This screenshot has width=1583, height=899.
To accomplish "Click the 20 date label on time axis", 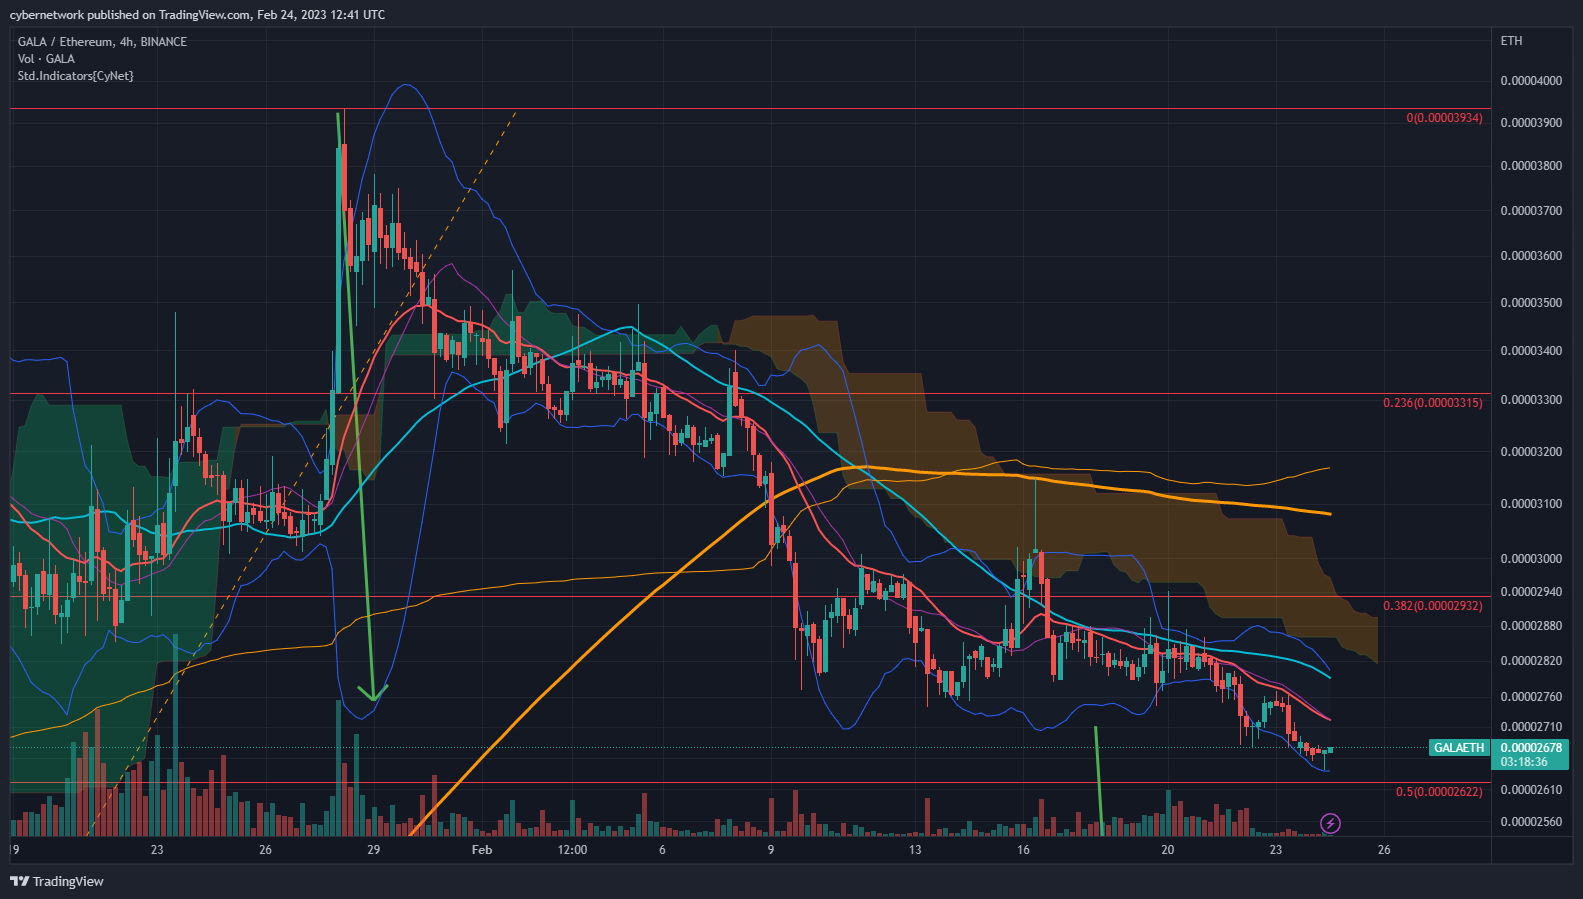I will click(1167, 850).
